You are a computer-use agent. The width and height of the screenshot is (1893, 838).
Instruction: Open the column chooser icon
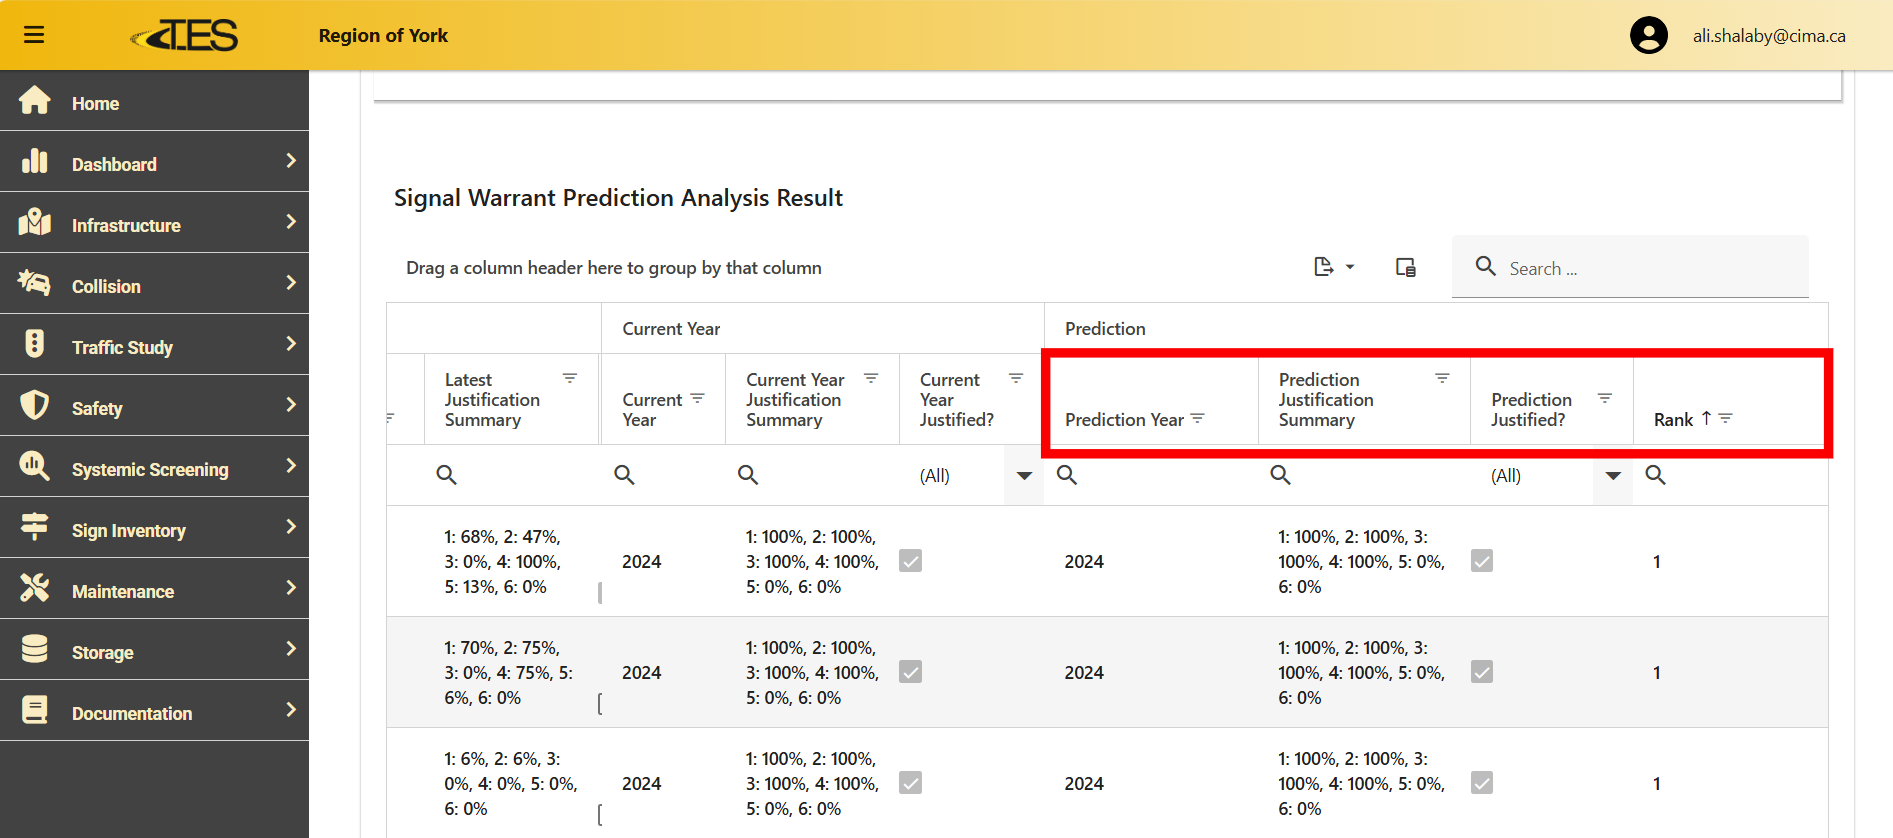click(x=1405, y=267)
